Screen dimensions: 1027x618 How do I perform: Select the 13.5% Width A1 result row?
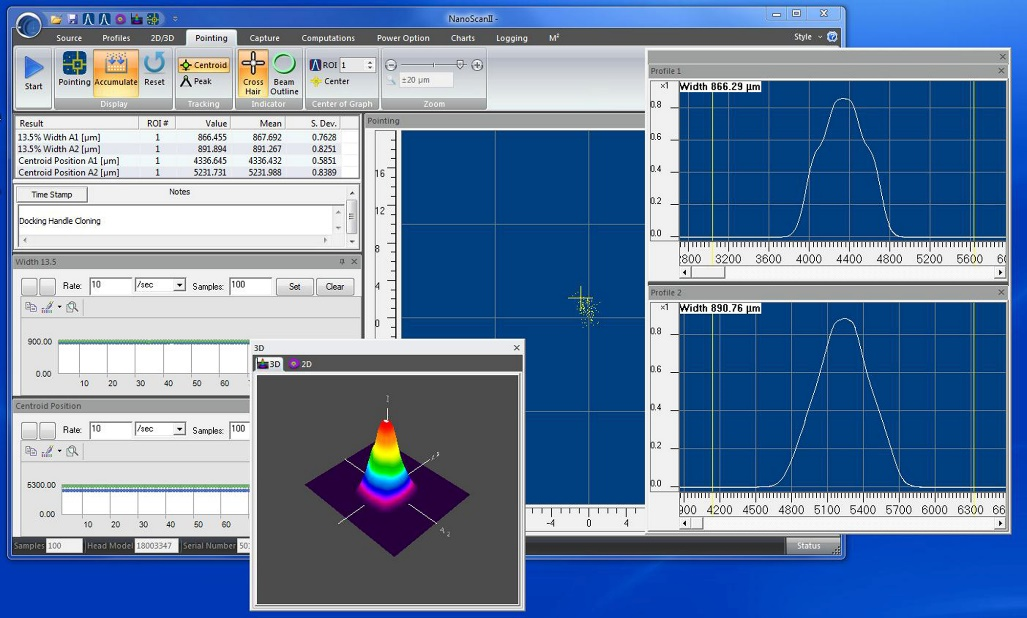click(x=187, y=137)
